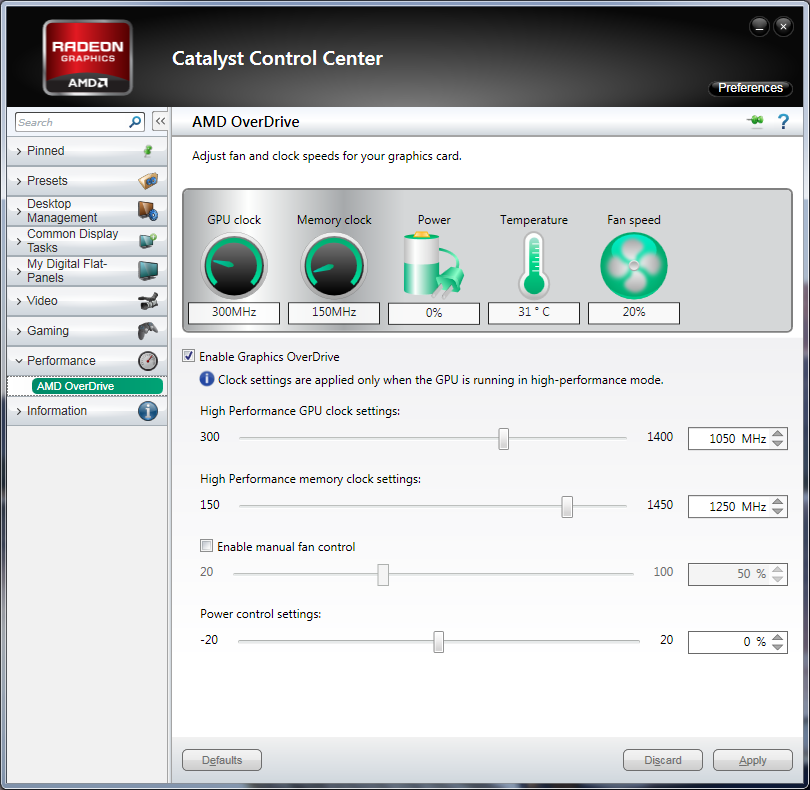Click the Video camera icon
This screenshot has width=810, height=790.
[x=148, y=301]
